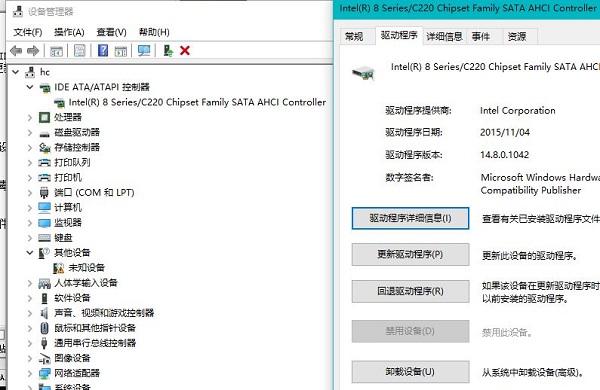Click the Intel Corporation provider text
The width and height of the screenshot is (600, 390).
point(518,111)
